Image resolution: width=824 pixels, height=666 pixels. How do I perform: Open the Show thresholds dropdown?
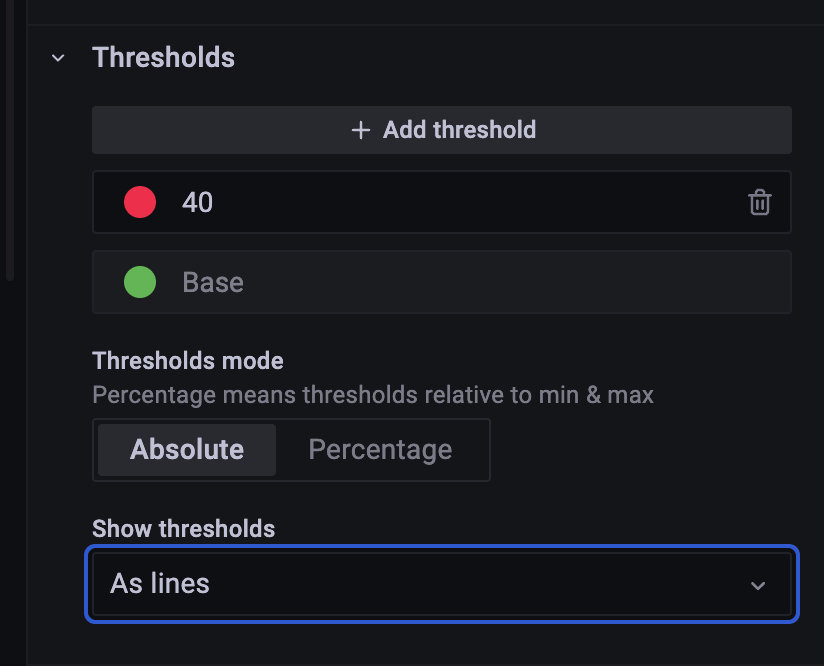[x=440, y=584]
